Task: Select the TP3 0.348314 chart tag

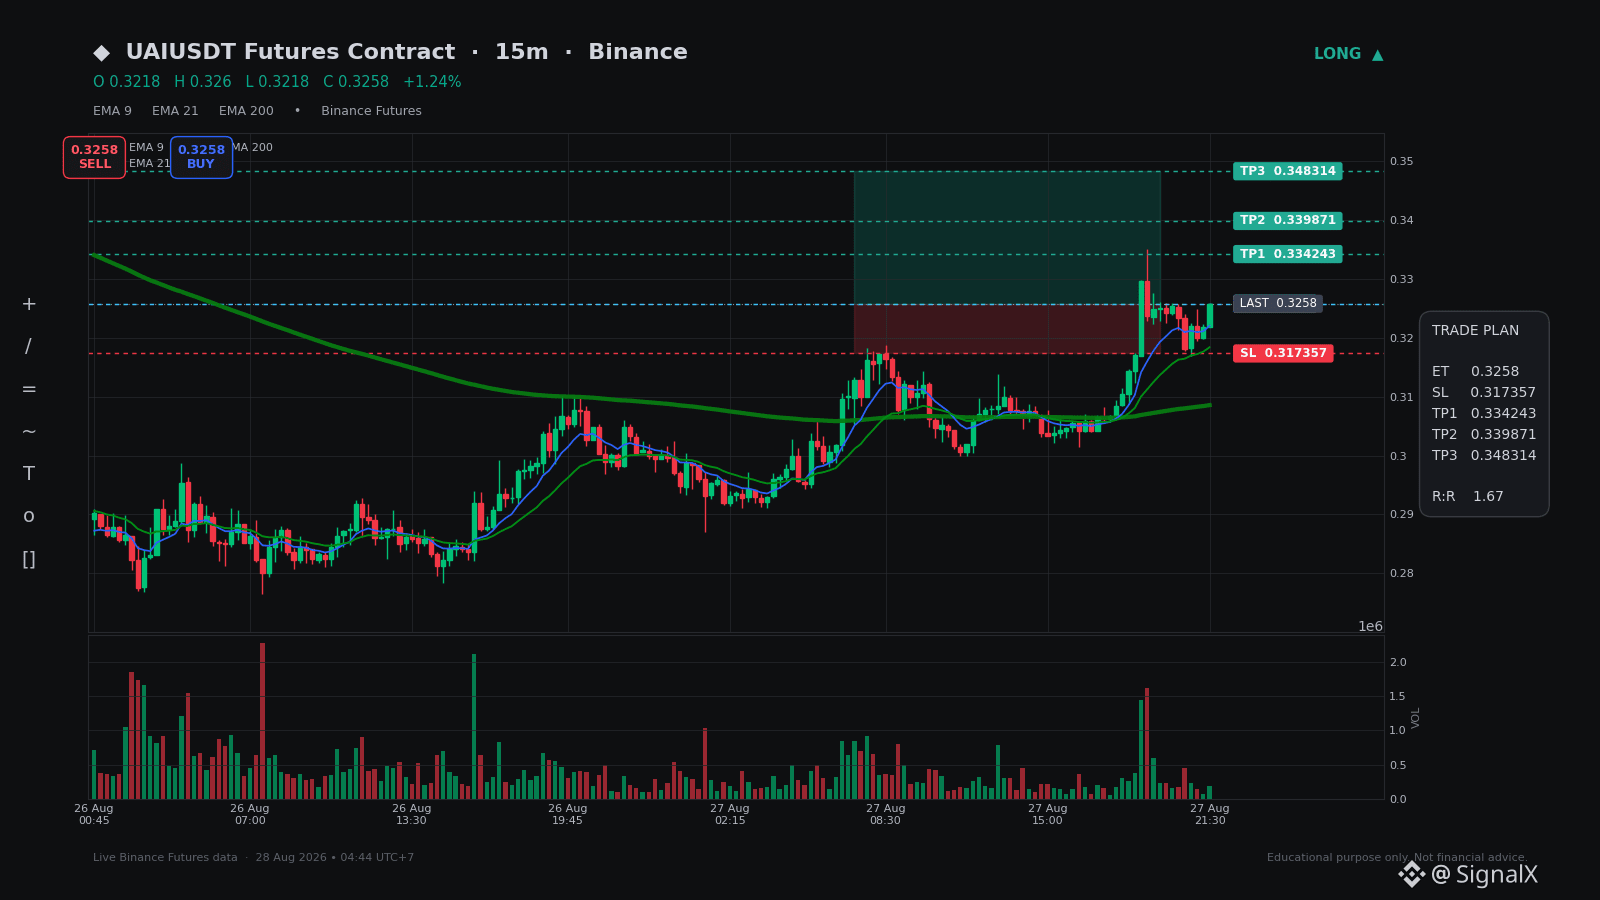Action: point(1287,171)
